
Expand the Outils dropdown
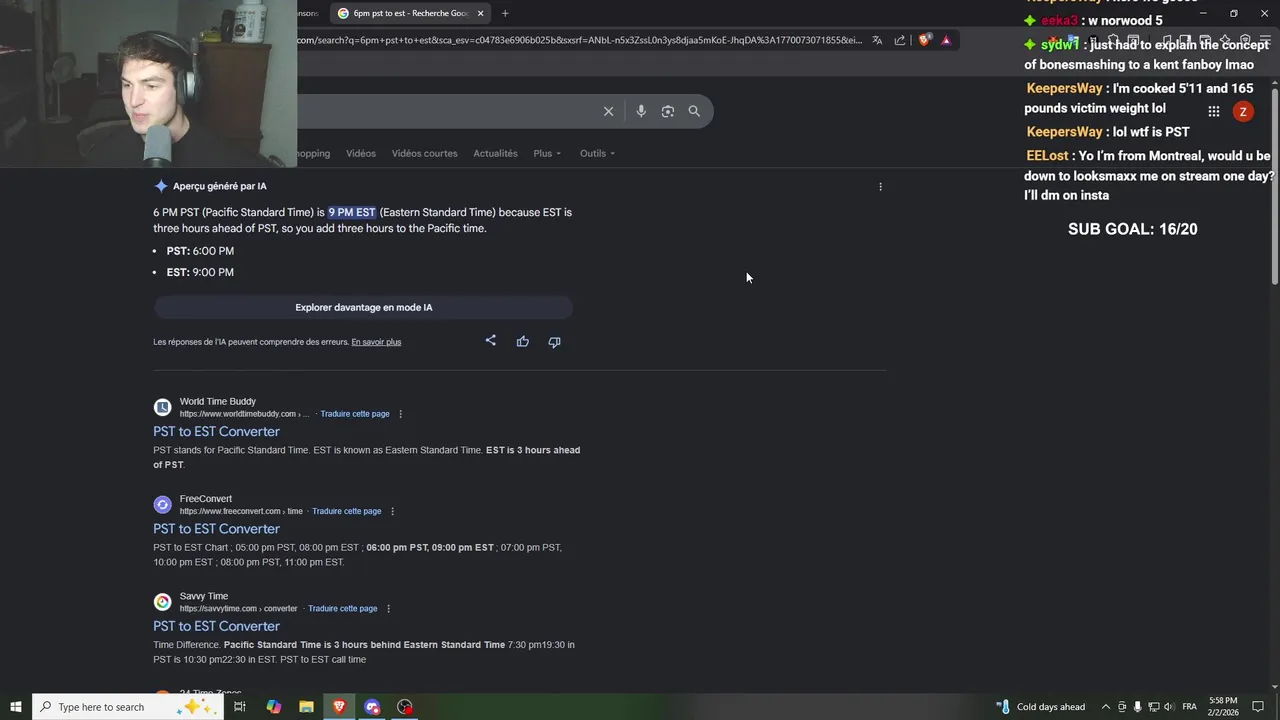pyautogui.click(x=597, y=153)
